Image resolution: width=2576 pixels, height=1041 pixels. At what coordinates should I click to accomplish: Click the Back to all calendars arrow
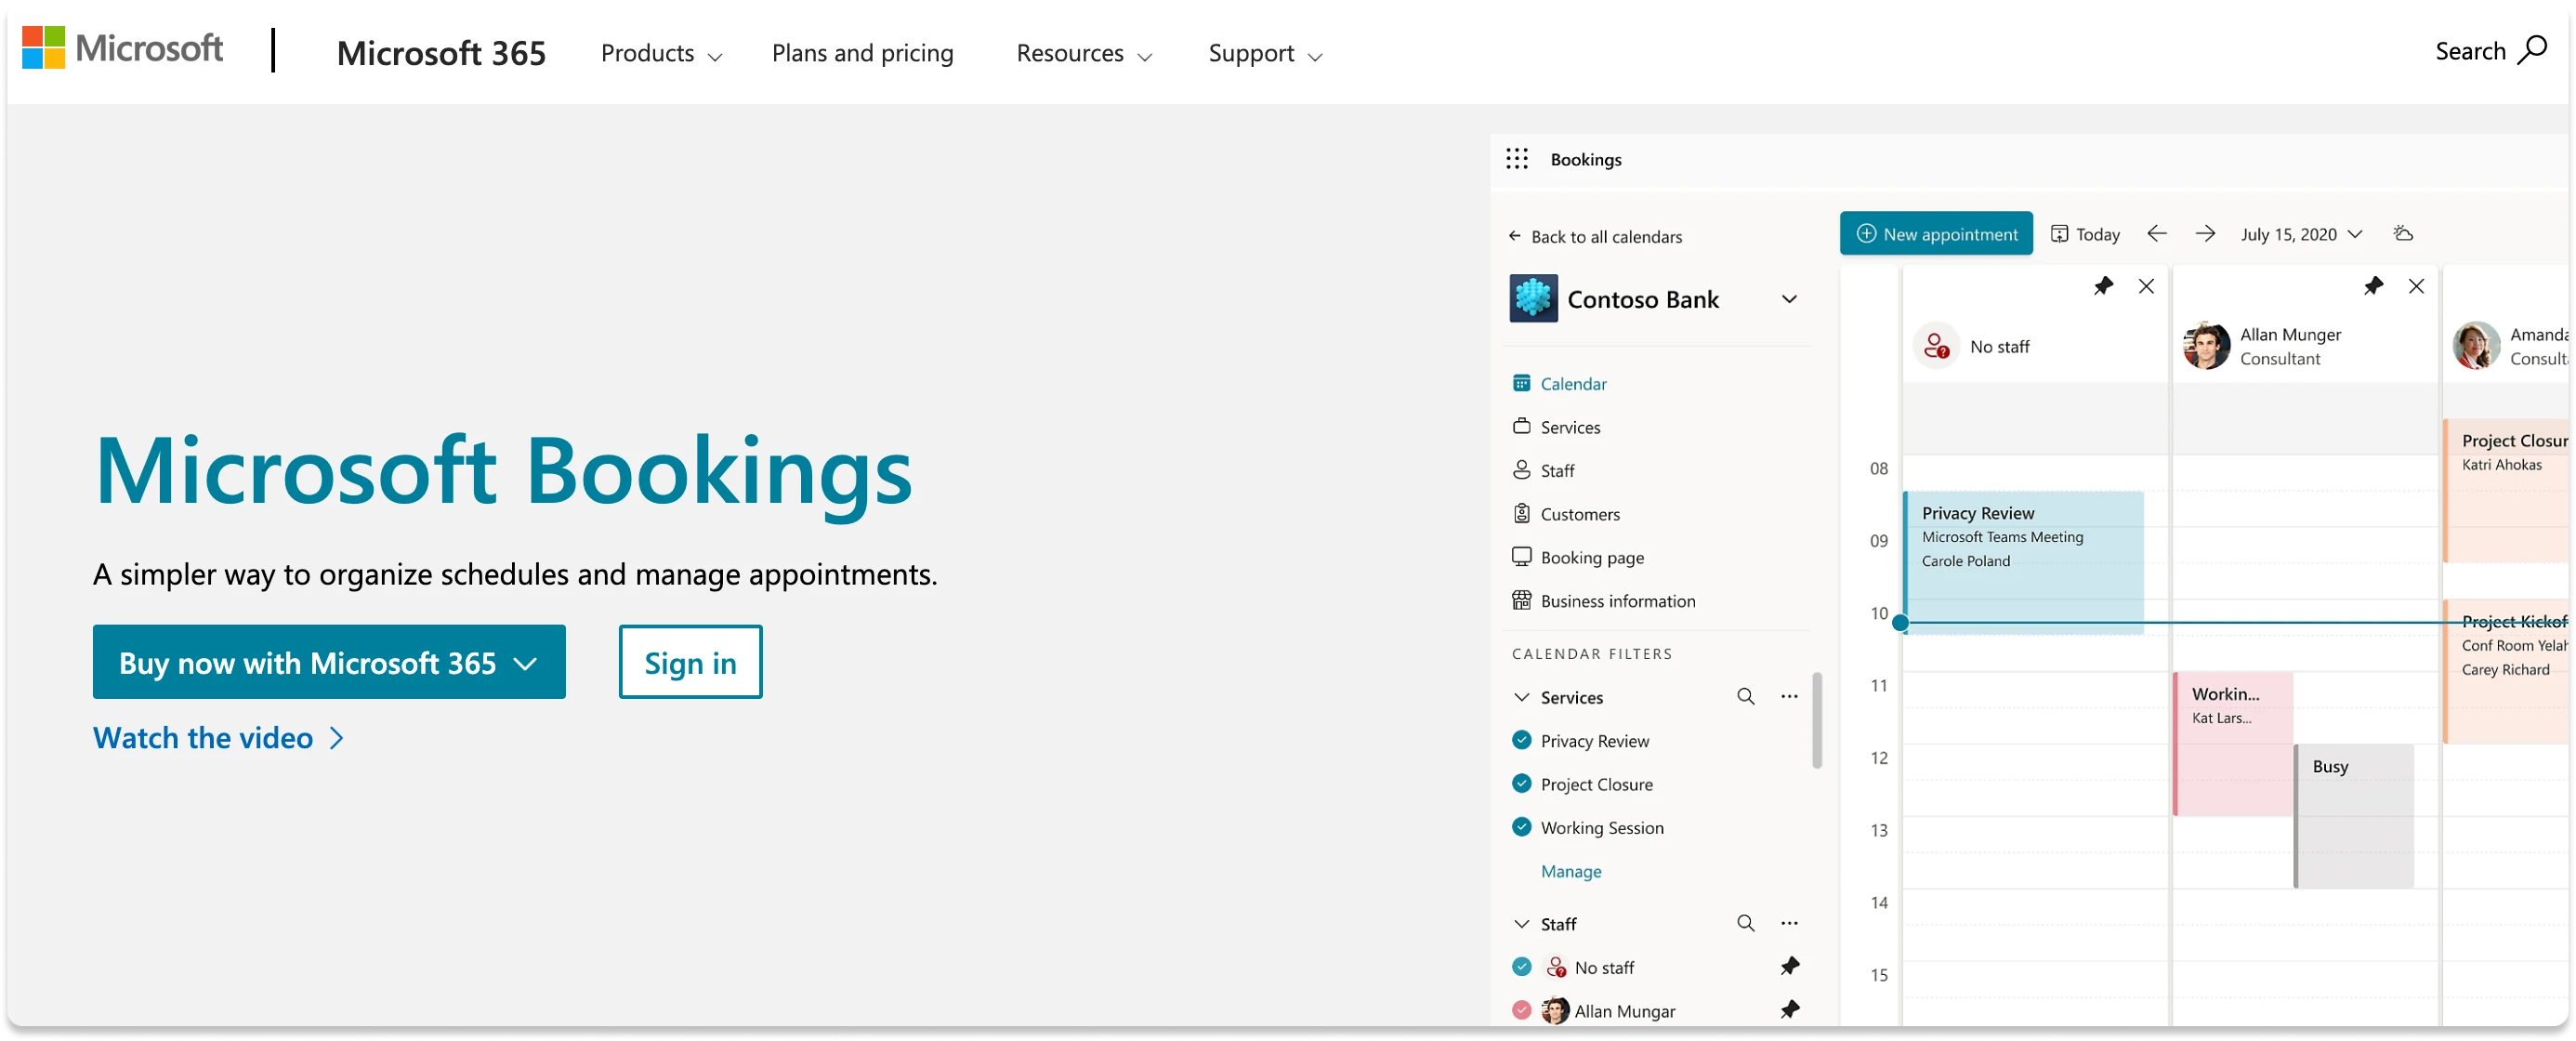(x=1514, y=236)
